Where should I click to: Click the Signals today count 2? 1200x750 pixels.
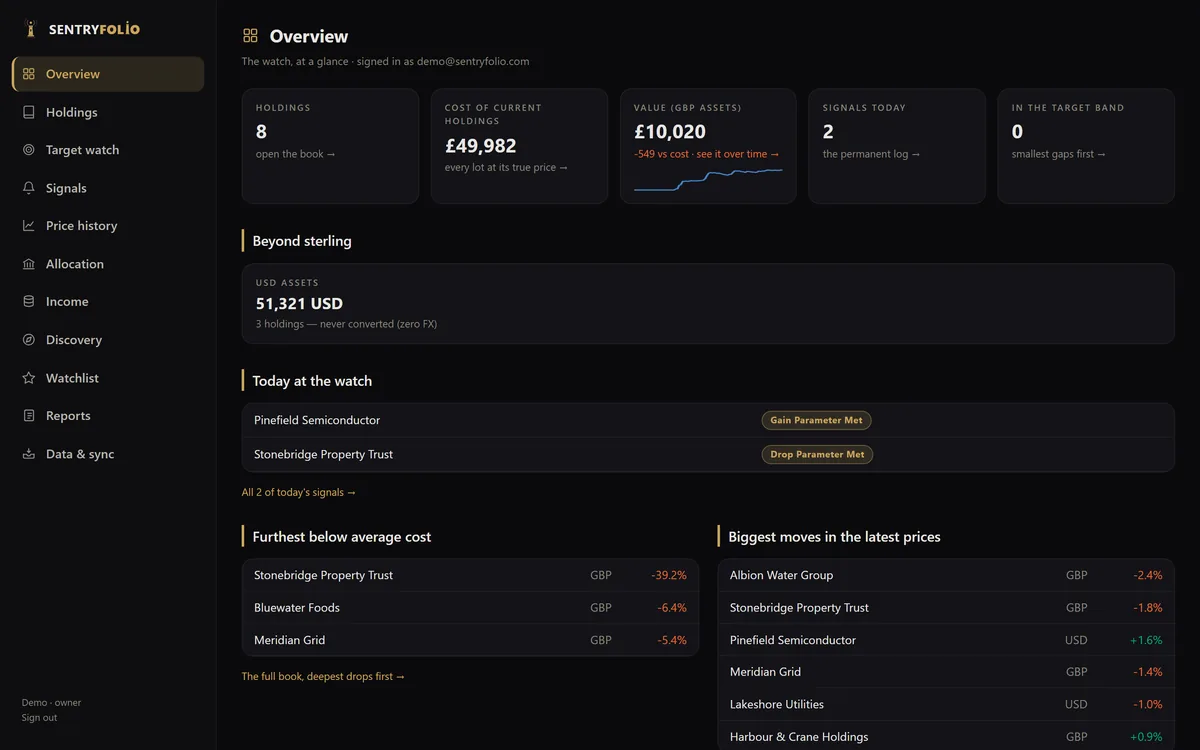828,132
